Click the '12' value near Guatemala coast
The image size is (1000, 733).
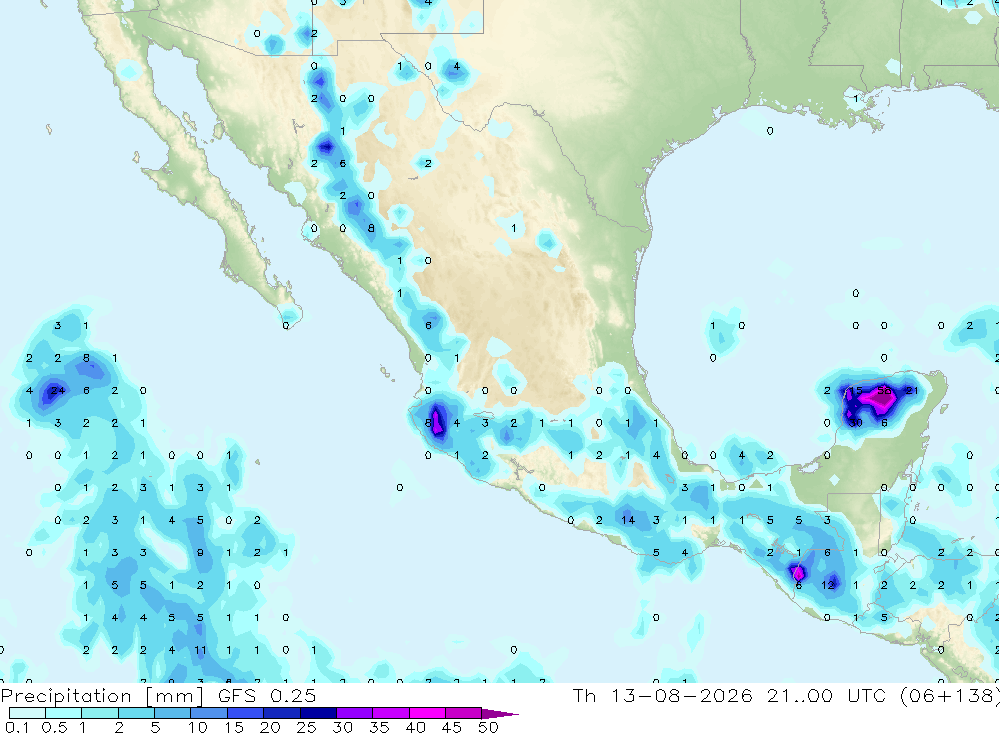(828, 585)
